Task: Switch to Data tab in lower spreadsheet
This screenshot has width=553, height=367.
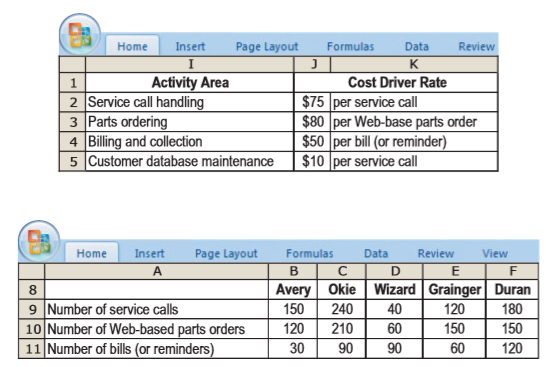Action: click(x=376, y=253)
